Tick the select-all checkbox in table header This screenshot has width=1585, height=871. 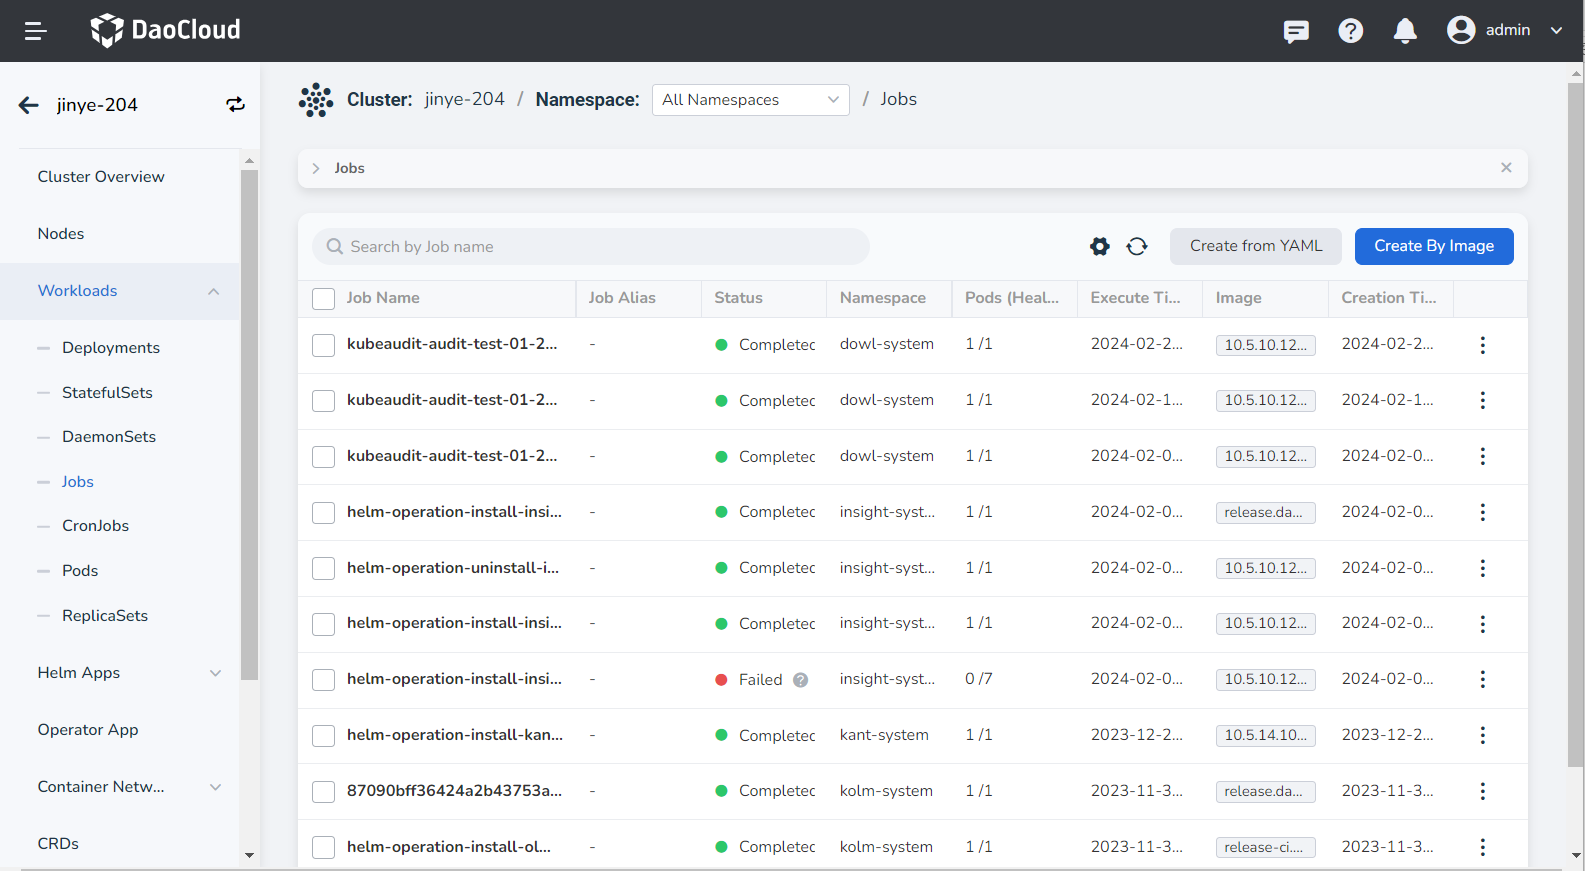click(323, 299)
